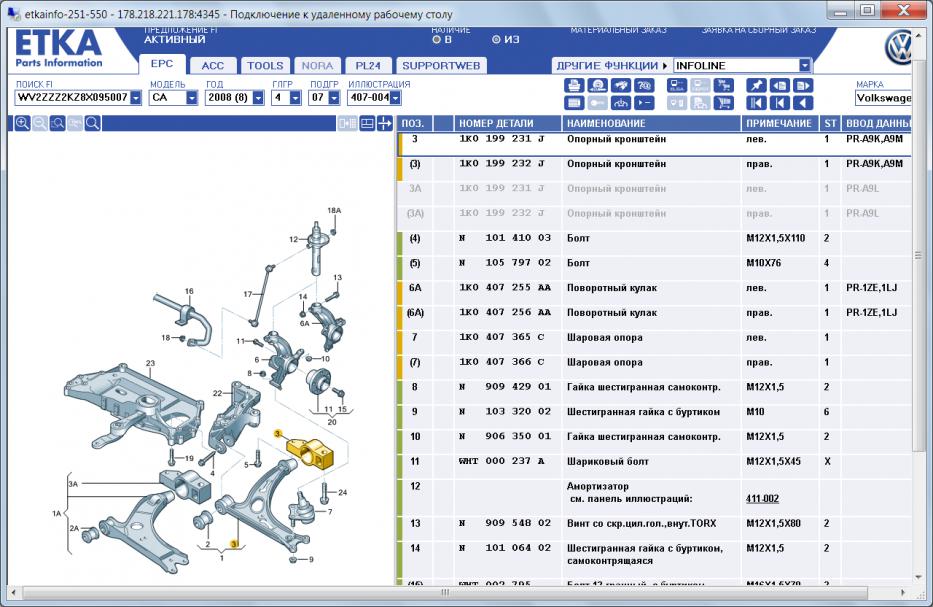933x607 pixels.
Task: Click the ST column header
Action: 831,123
